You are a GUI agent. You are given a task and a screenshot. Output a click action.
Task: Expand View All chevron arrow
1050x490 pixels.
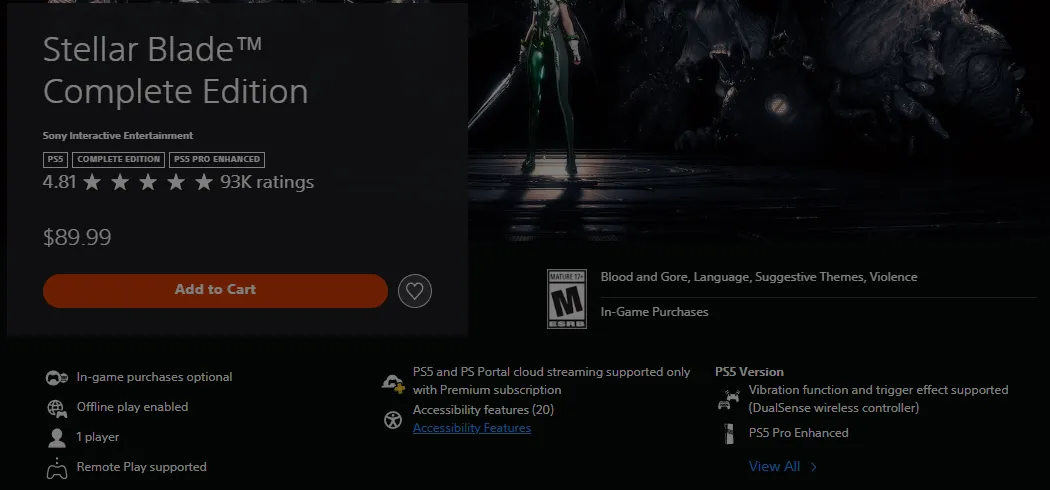[x=814, y=467]
